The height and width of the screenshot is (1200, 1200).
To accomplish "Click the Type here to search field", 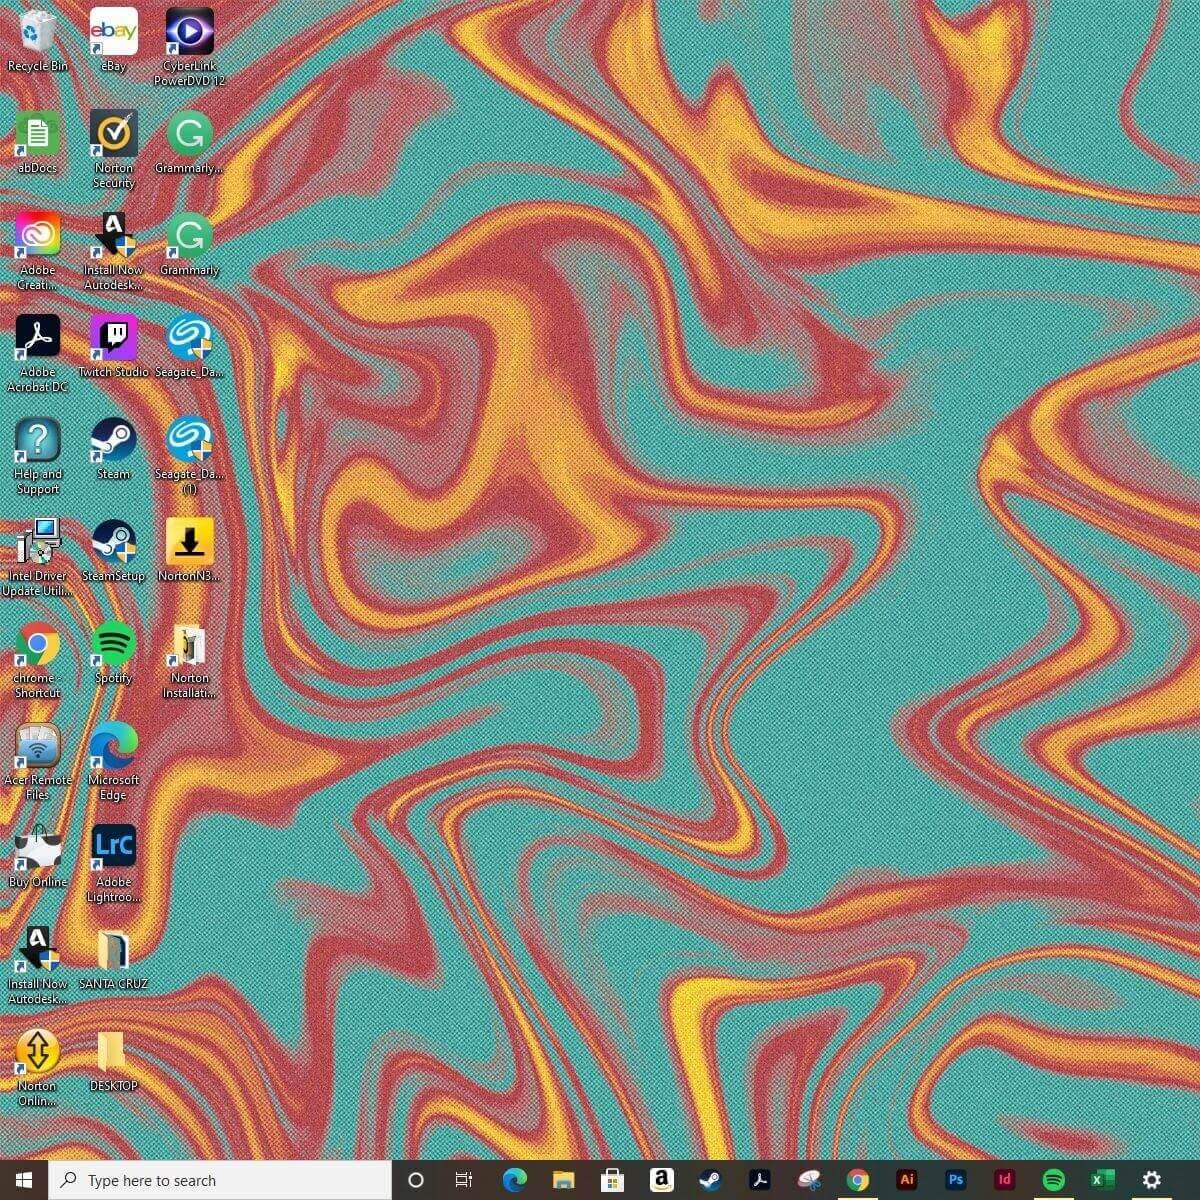I will pyautogui.click(x=220, y=1180).
